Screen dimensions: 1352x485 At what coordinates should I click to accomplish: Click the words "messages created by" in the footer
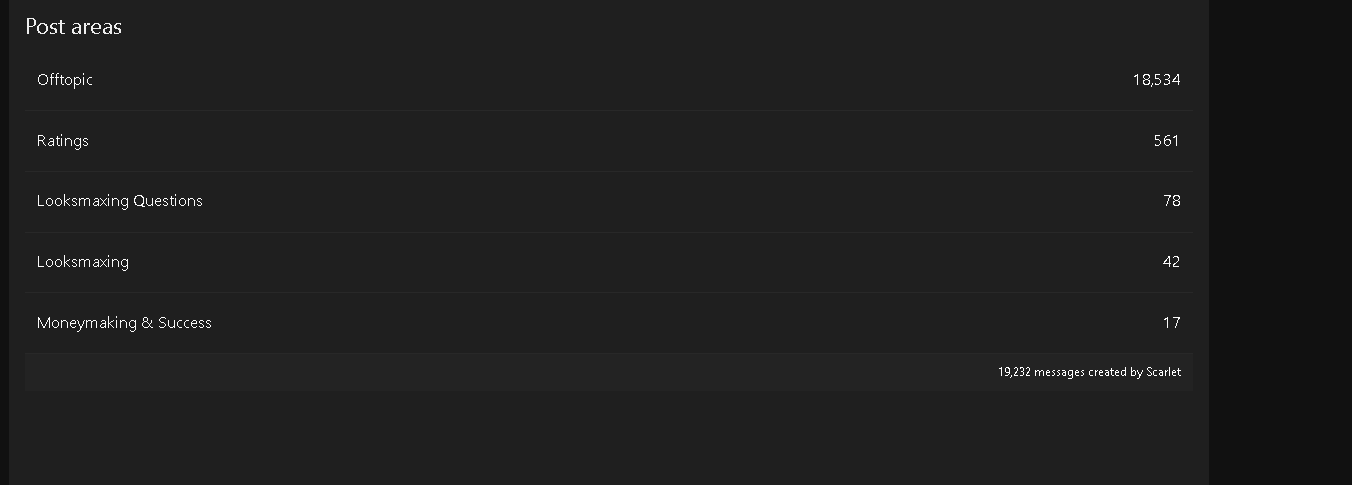1088,372
